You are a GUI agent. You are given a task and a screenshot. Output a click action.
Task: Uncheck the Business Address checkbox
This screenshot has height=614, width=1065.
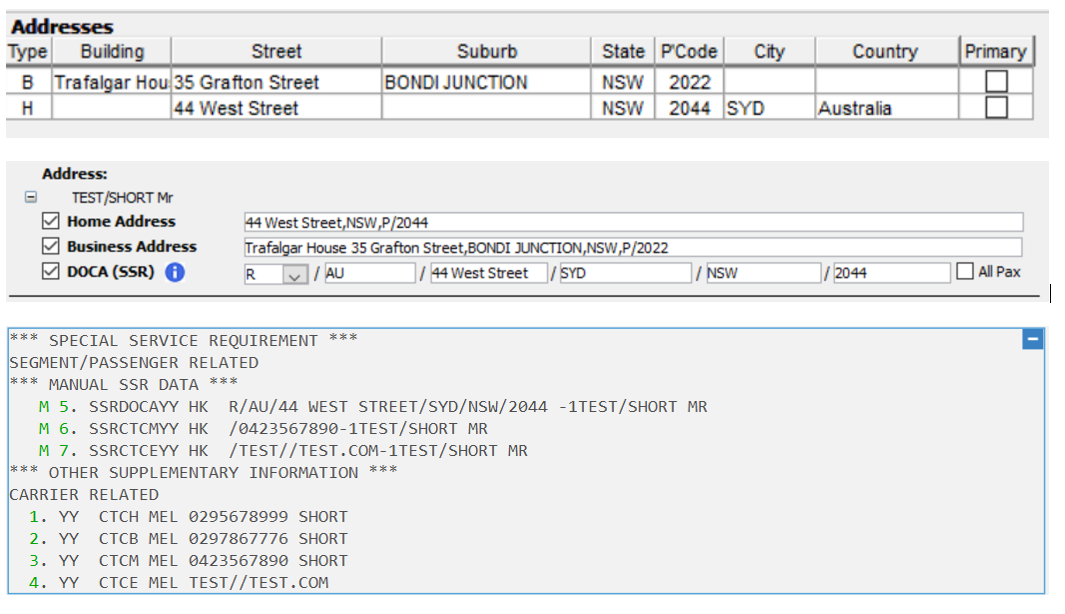click(x=50, y=246)
